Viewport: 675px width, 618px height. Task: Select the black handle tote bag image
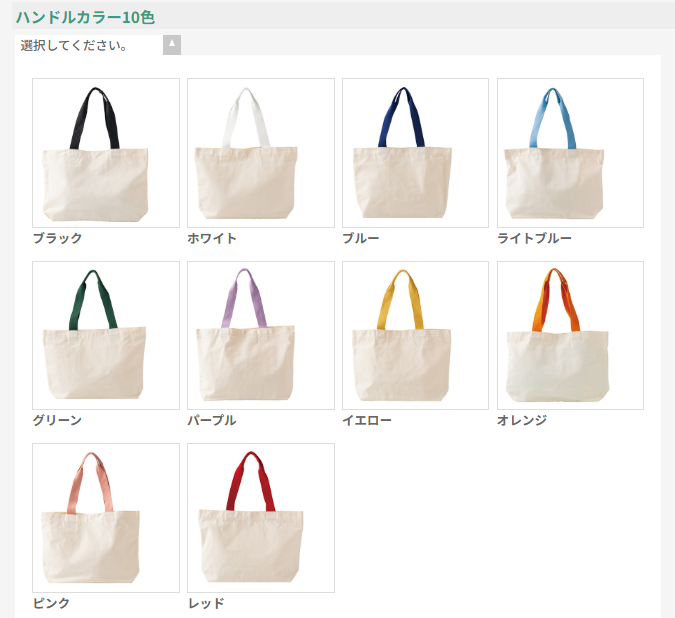(x=106, y=153)
